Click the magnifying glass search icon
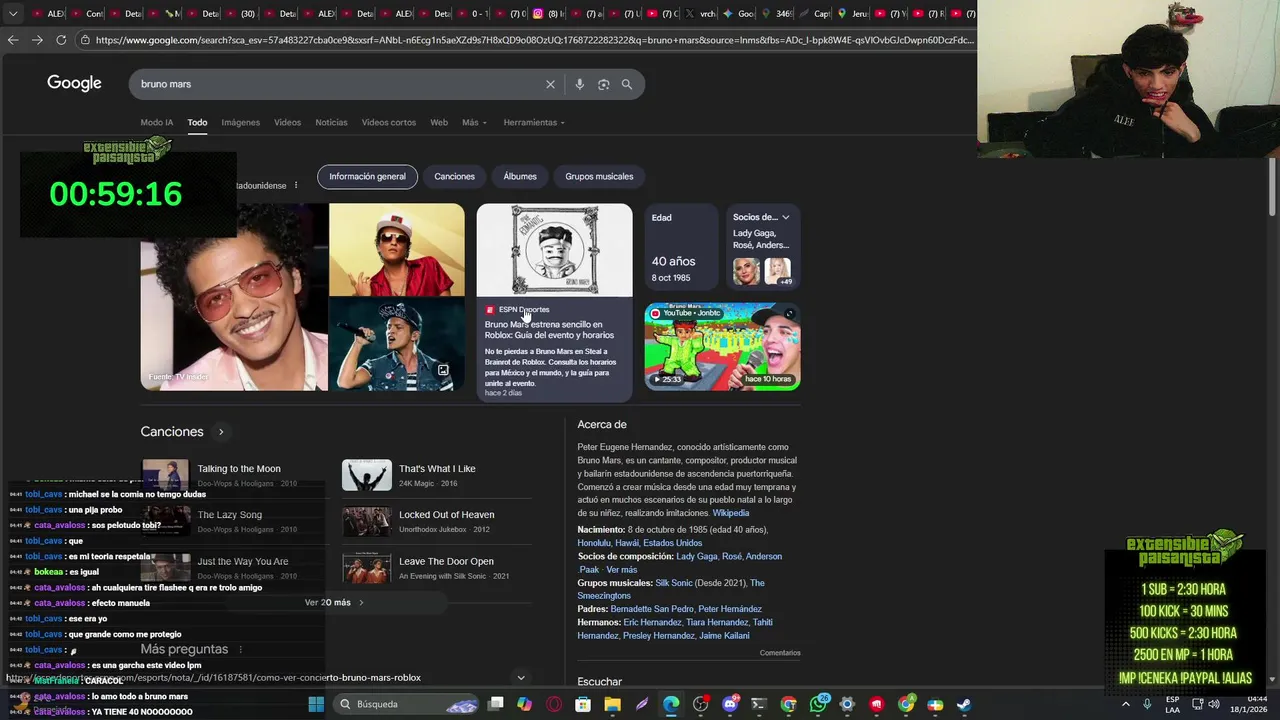 (627, 84)
